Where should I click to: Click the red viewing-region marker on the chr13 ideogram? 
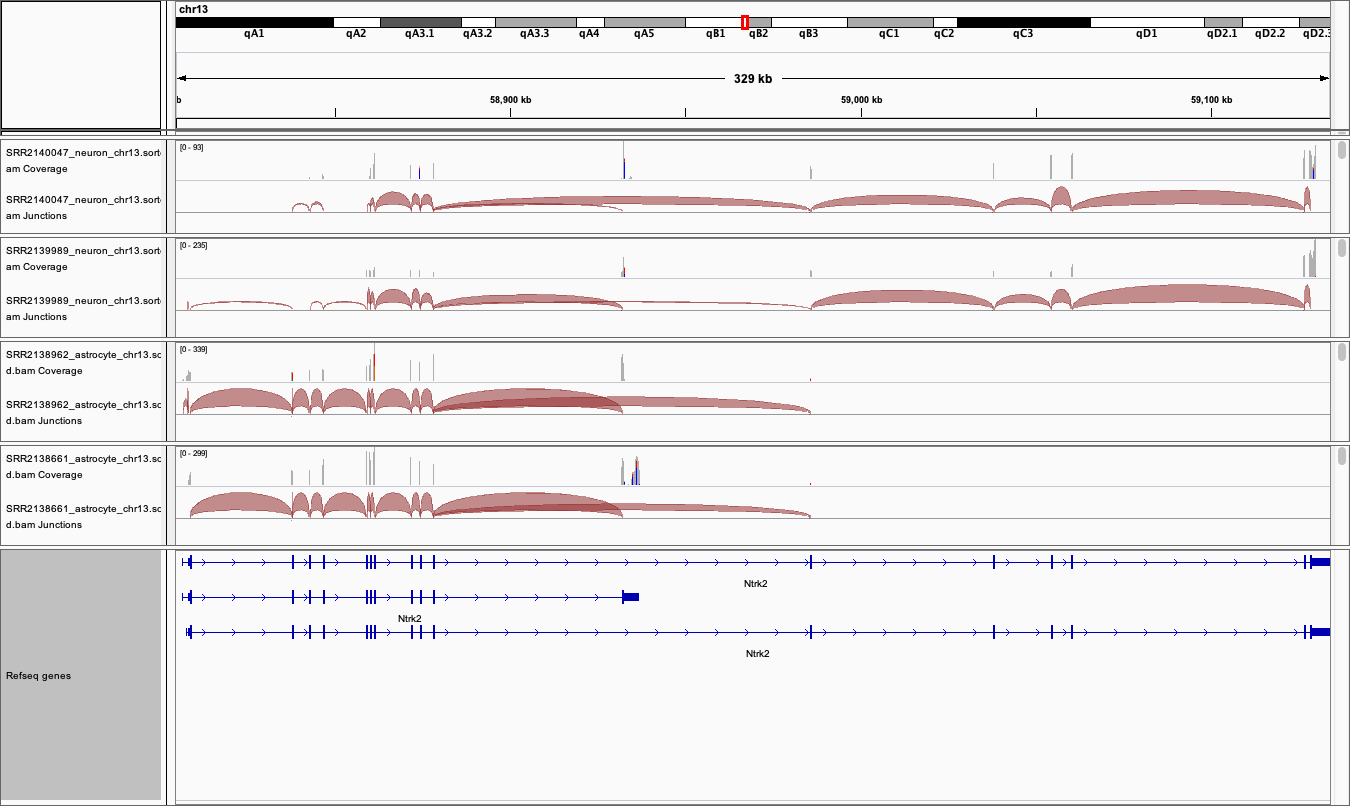click(745, 22)
